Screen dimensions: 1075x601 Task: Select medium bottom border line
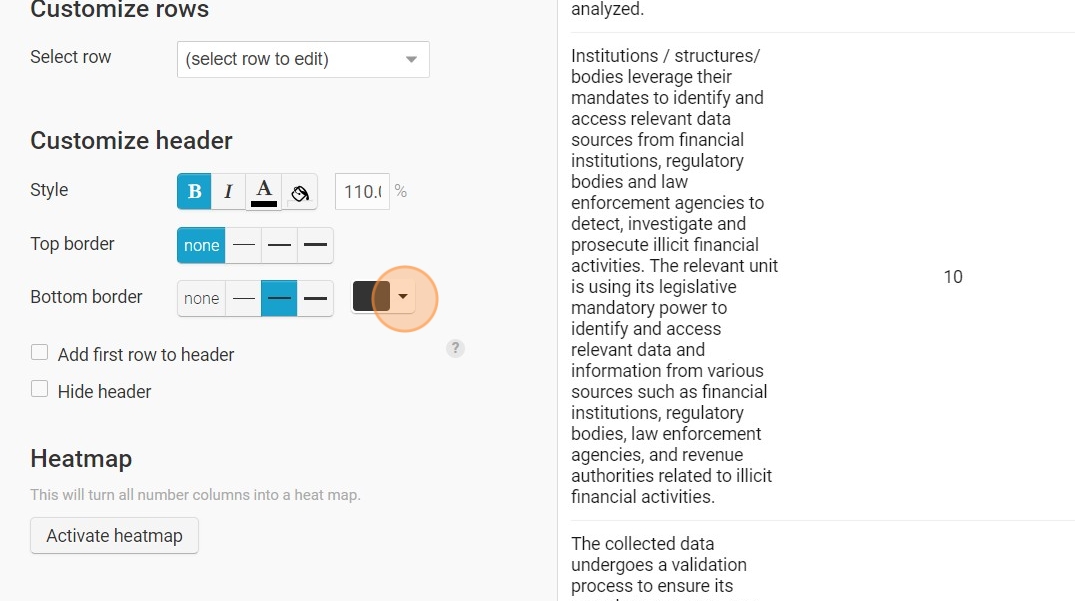(279, 298)
